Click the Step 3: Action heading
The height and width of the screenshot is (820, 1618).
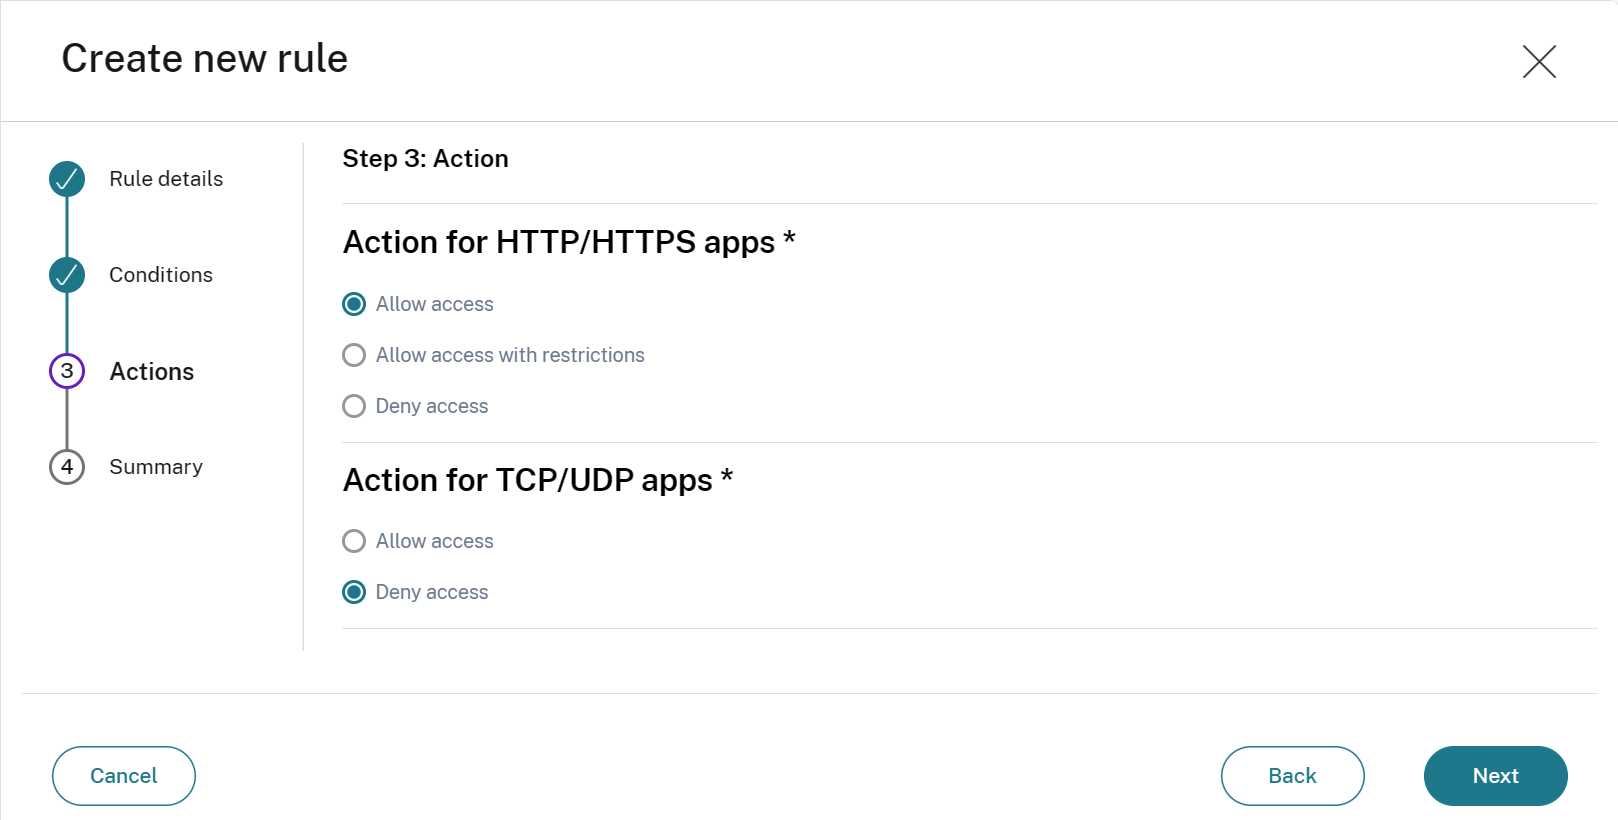tap(425, 159)
